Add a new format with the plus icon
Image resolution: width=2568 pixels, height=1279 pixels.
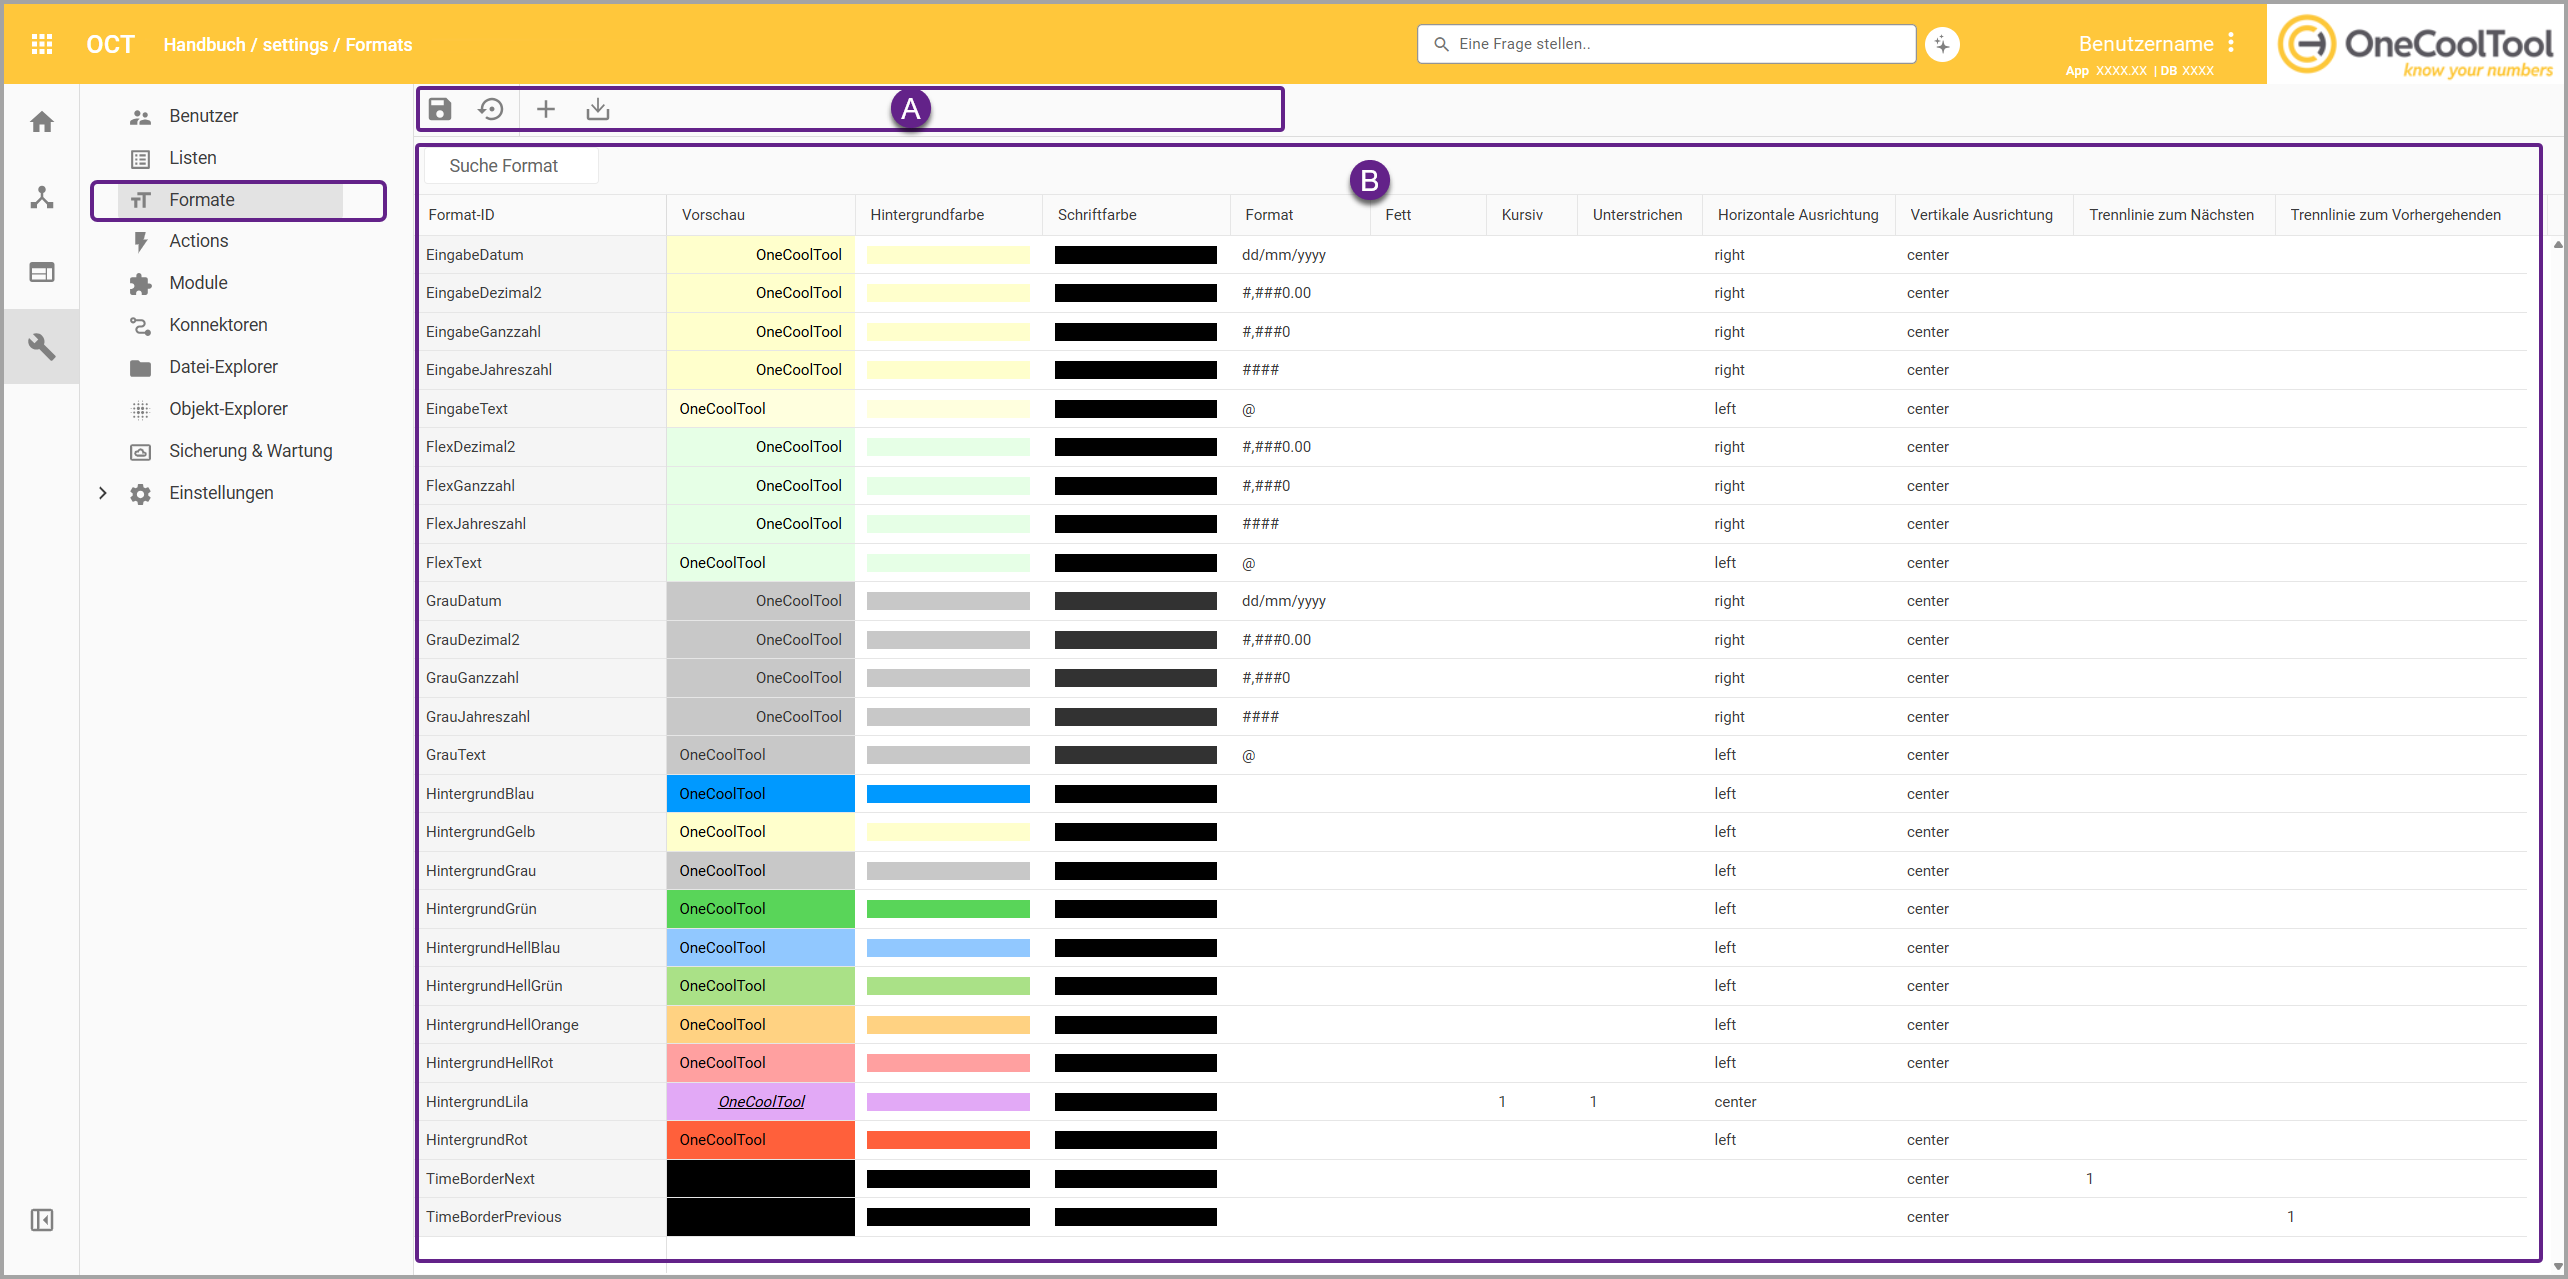(546, 109)
